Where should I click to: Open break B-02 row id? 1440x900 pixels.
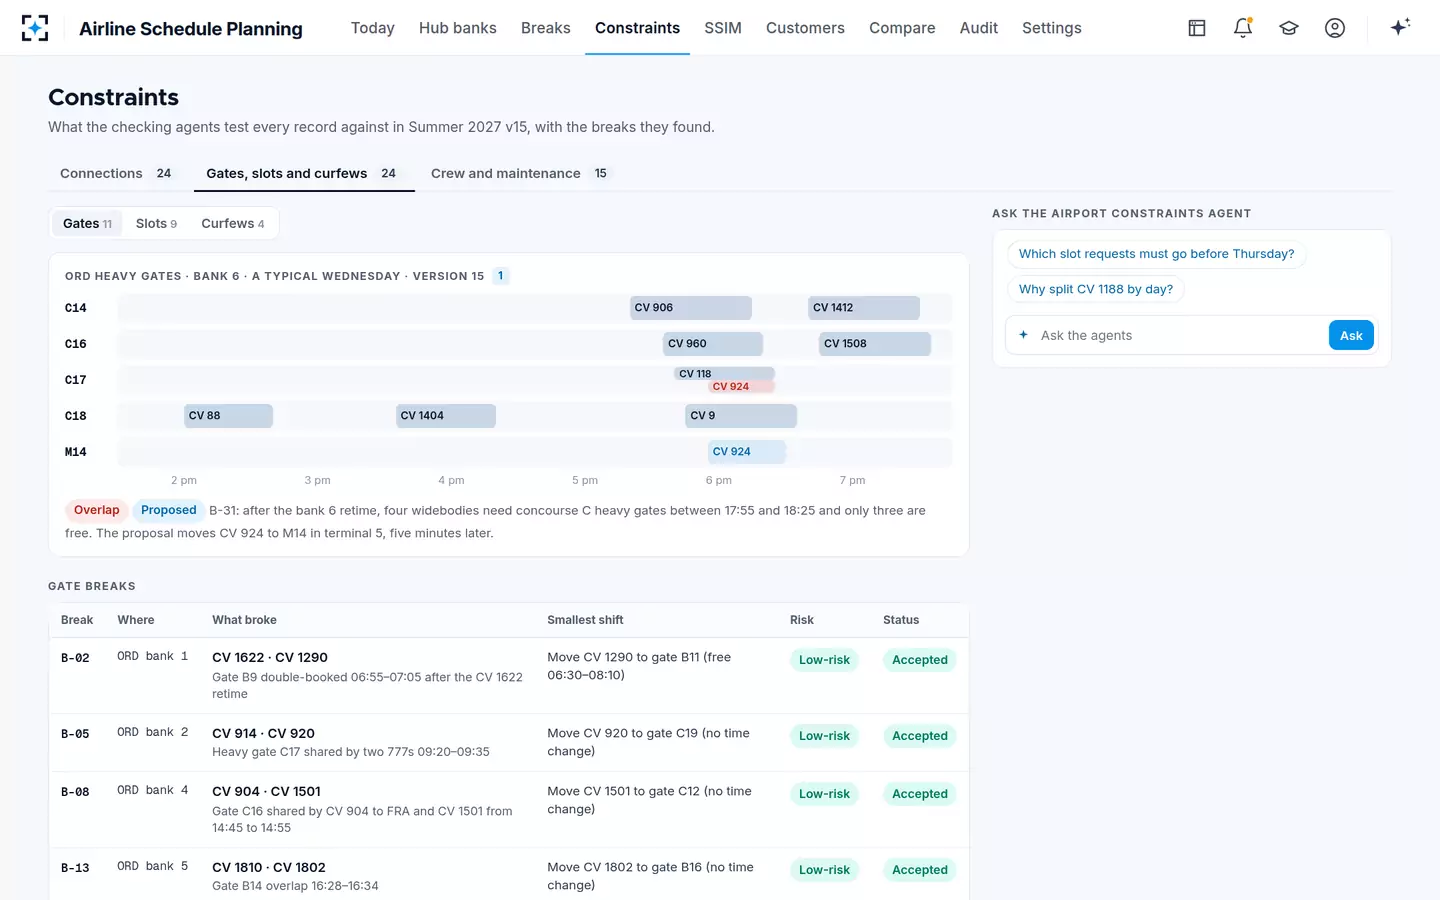(75, 658)
